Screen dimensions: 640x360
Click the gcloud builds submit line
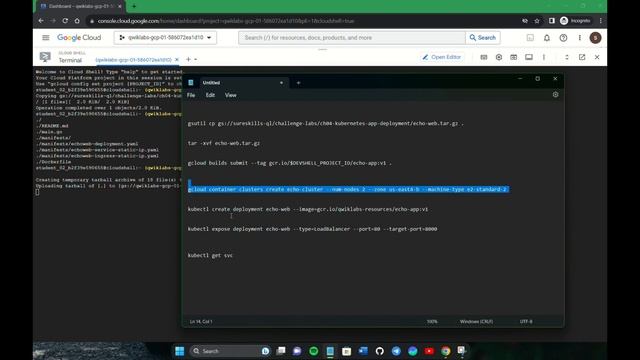click(289, 163)
